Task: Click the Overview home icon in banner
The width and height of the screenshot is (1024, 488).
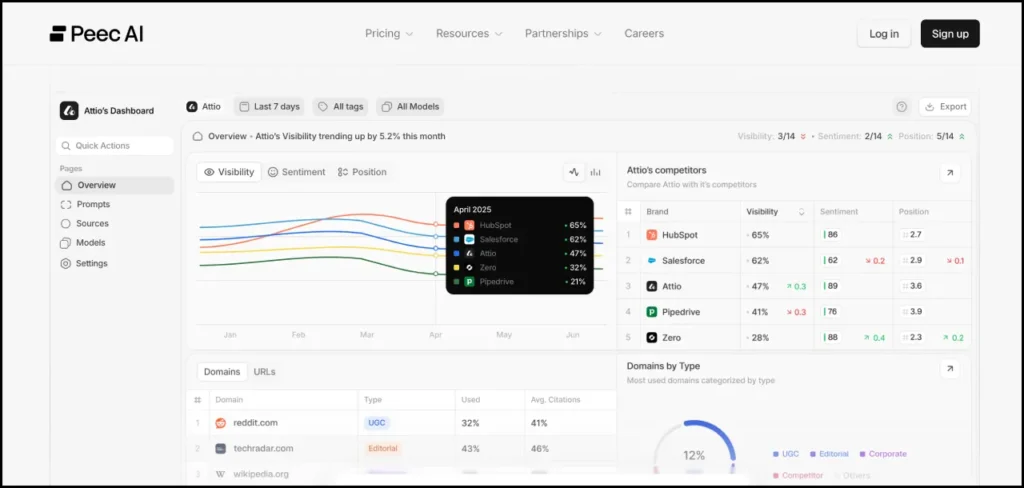Action: 198,137
